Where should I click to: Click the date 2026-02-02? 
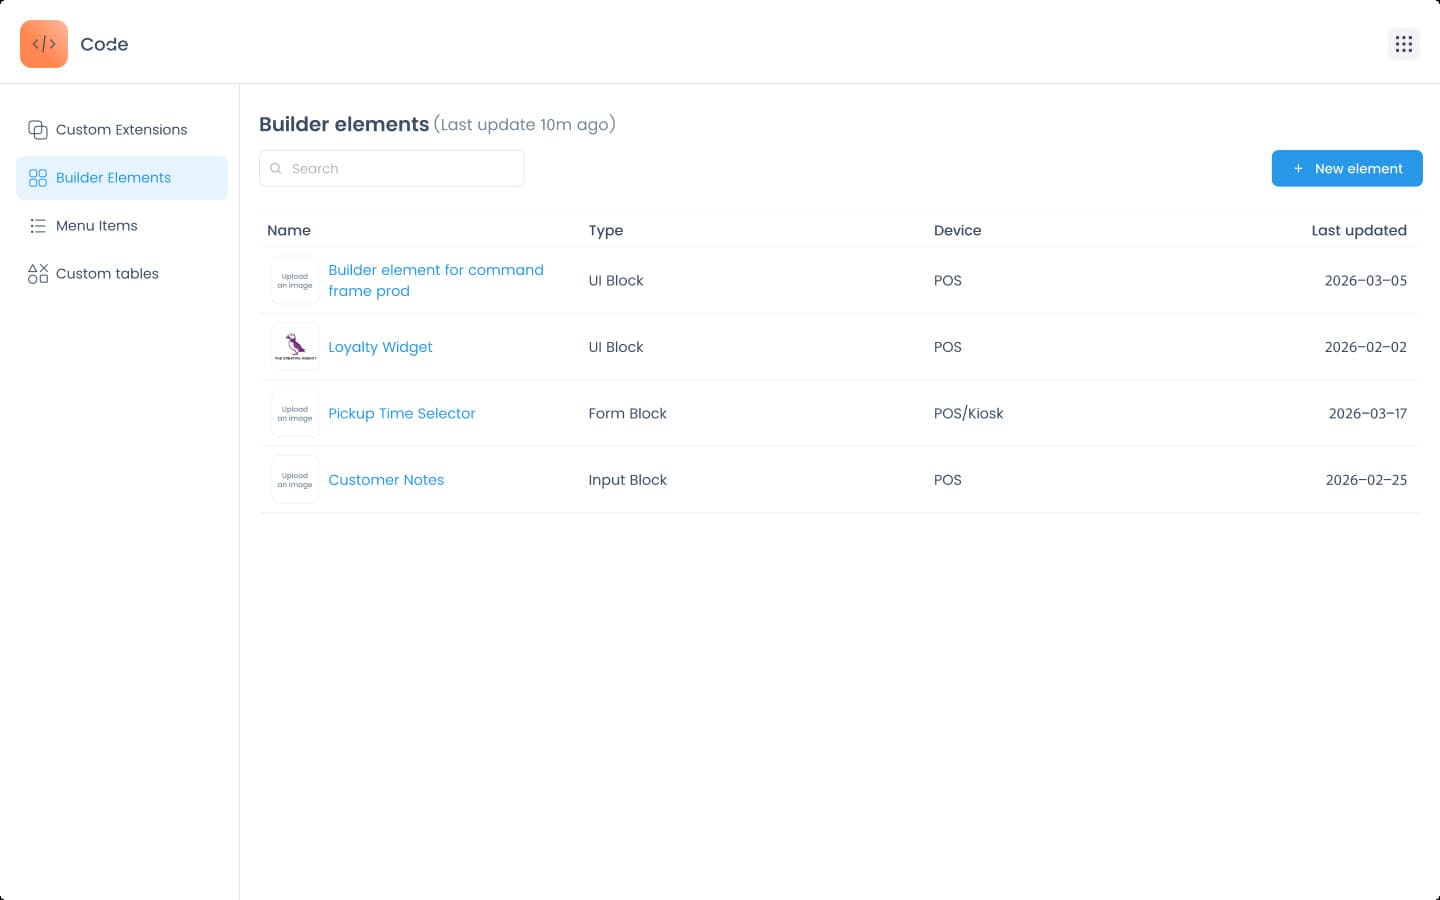1366,347
